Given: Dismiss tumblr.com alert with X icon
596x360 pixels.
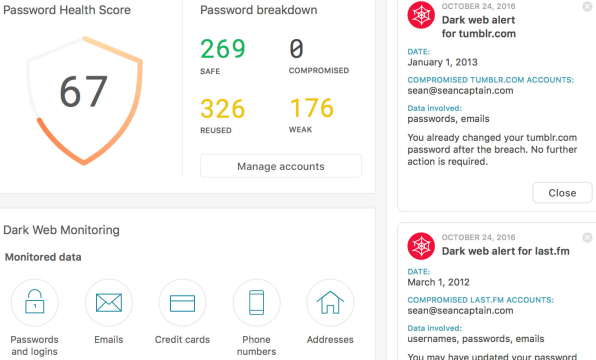Looking at the screenshot, I should [587, 6].
